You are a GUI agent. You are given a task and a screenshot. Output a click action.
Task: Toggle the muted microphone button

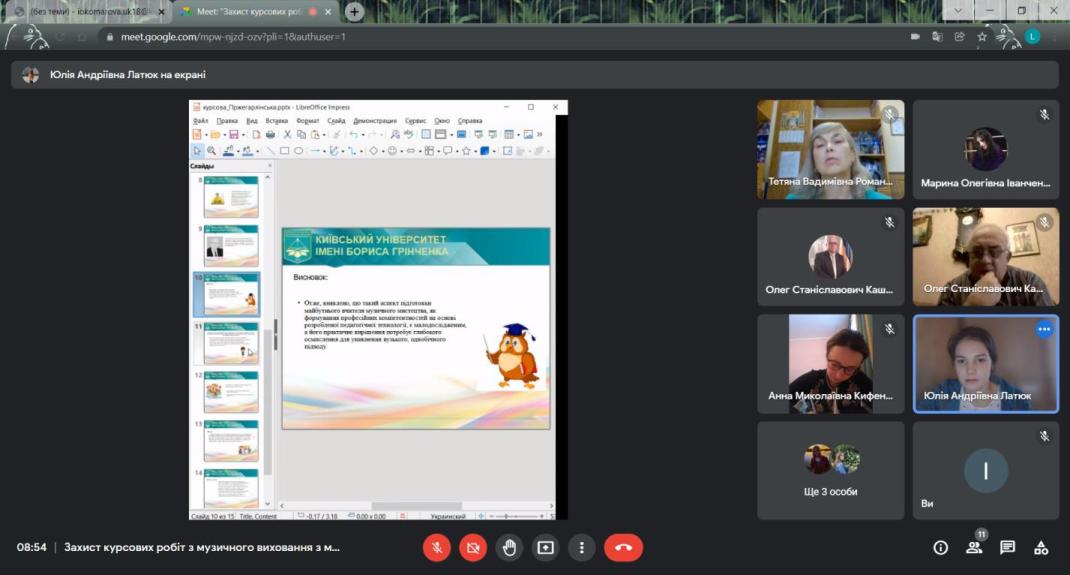coord(436,547)
